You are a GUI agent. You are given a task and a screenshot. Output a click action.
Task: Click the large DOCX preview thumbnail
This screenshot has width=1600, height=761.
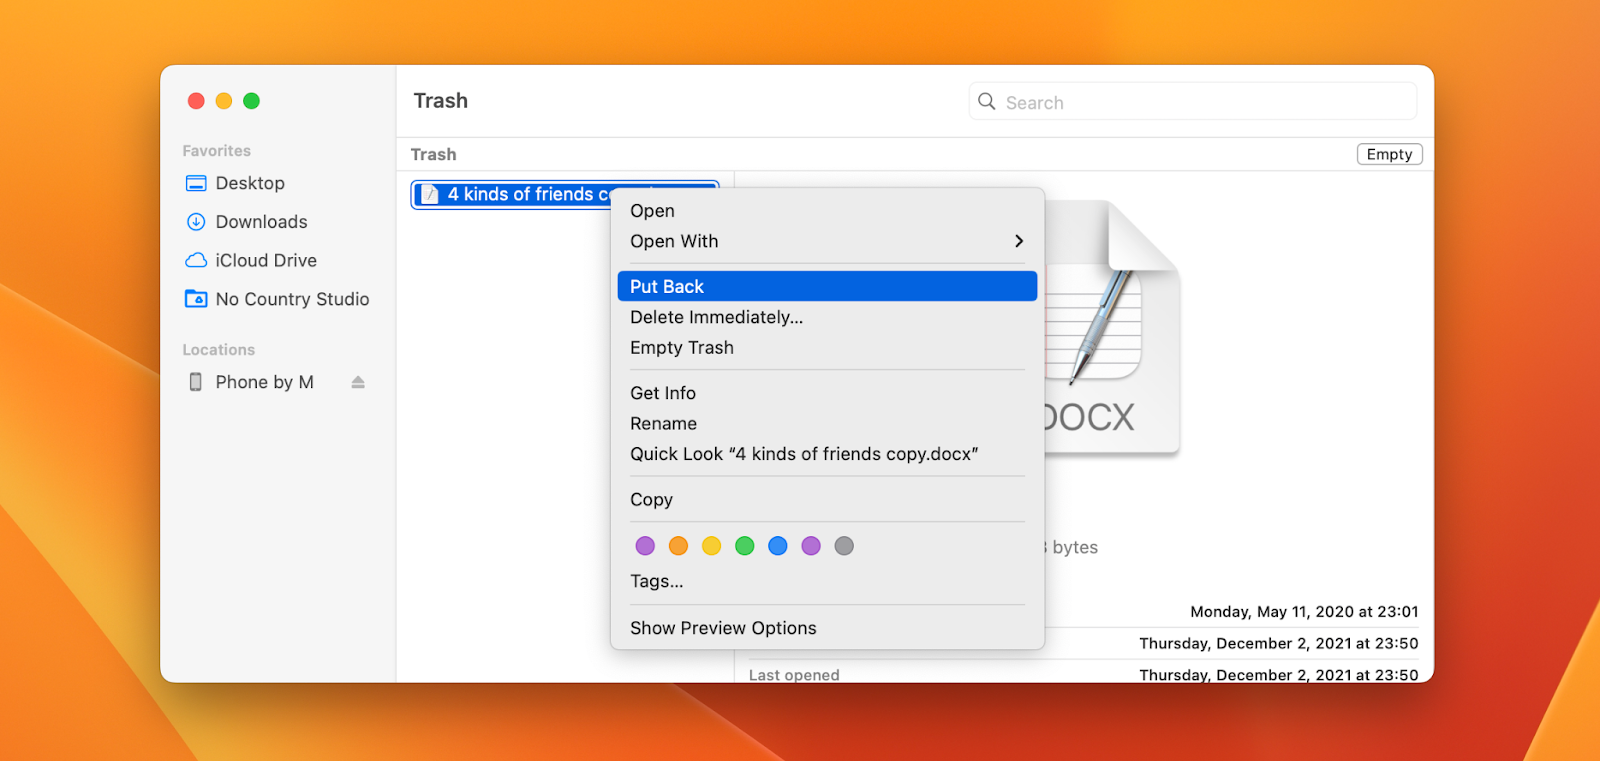tap(1110, 330)
